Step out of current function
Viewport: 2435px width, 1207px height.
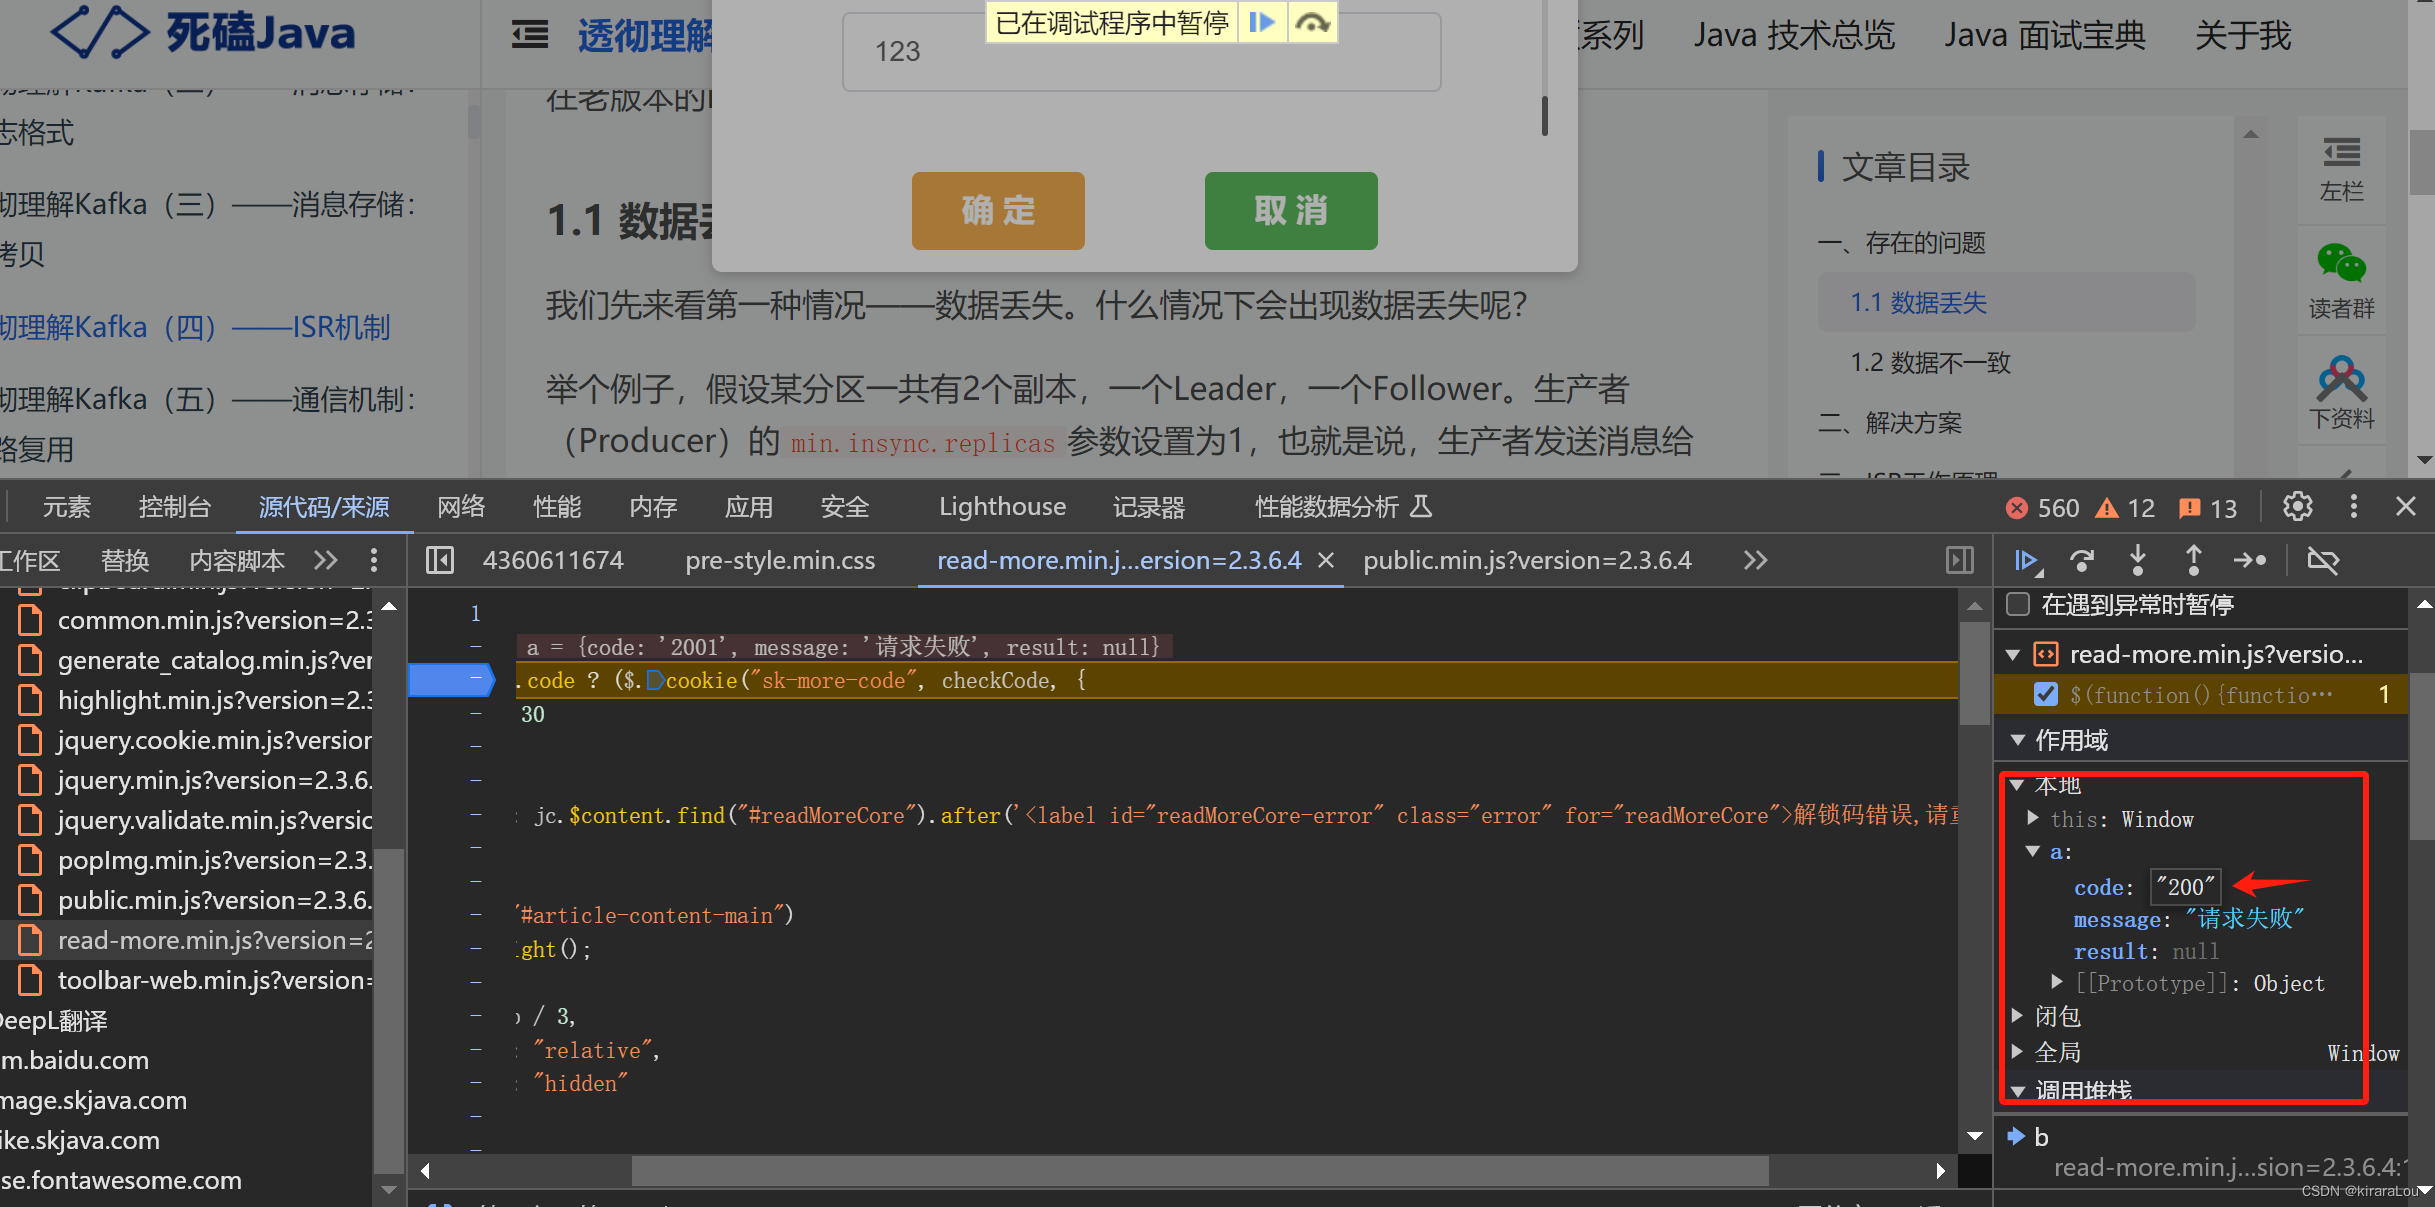click(2193, 560)
